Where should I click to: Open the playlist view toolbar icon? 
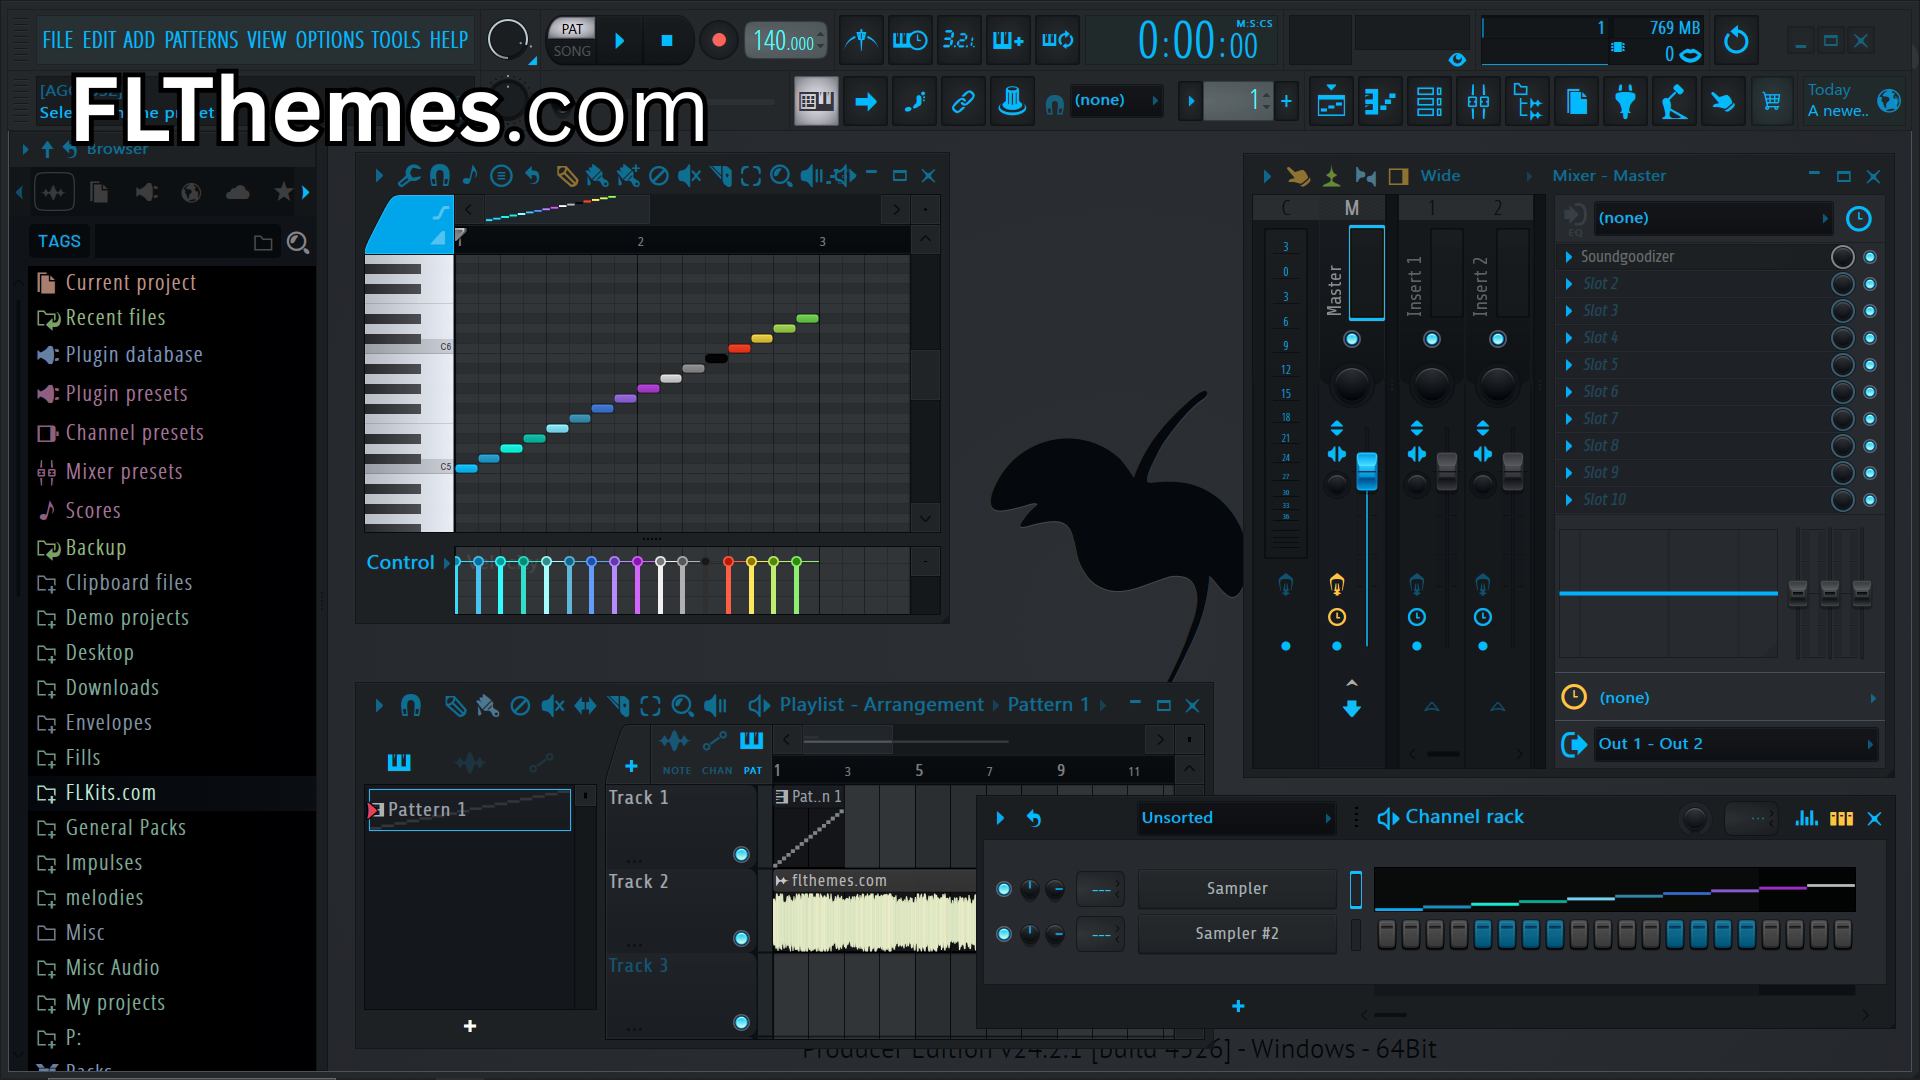[x=1331, y=101]
